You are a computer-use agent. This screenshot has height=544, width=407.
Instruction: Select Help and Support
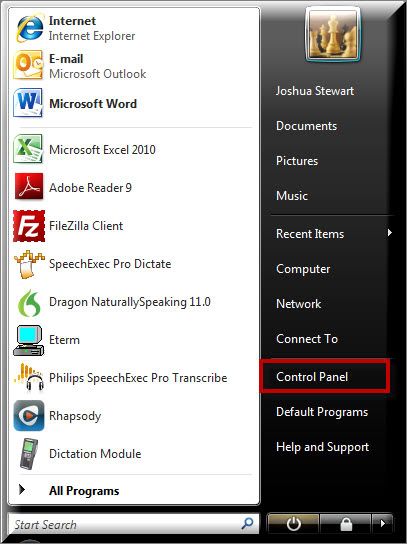322,447
